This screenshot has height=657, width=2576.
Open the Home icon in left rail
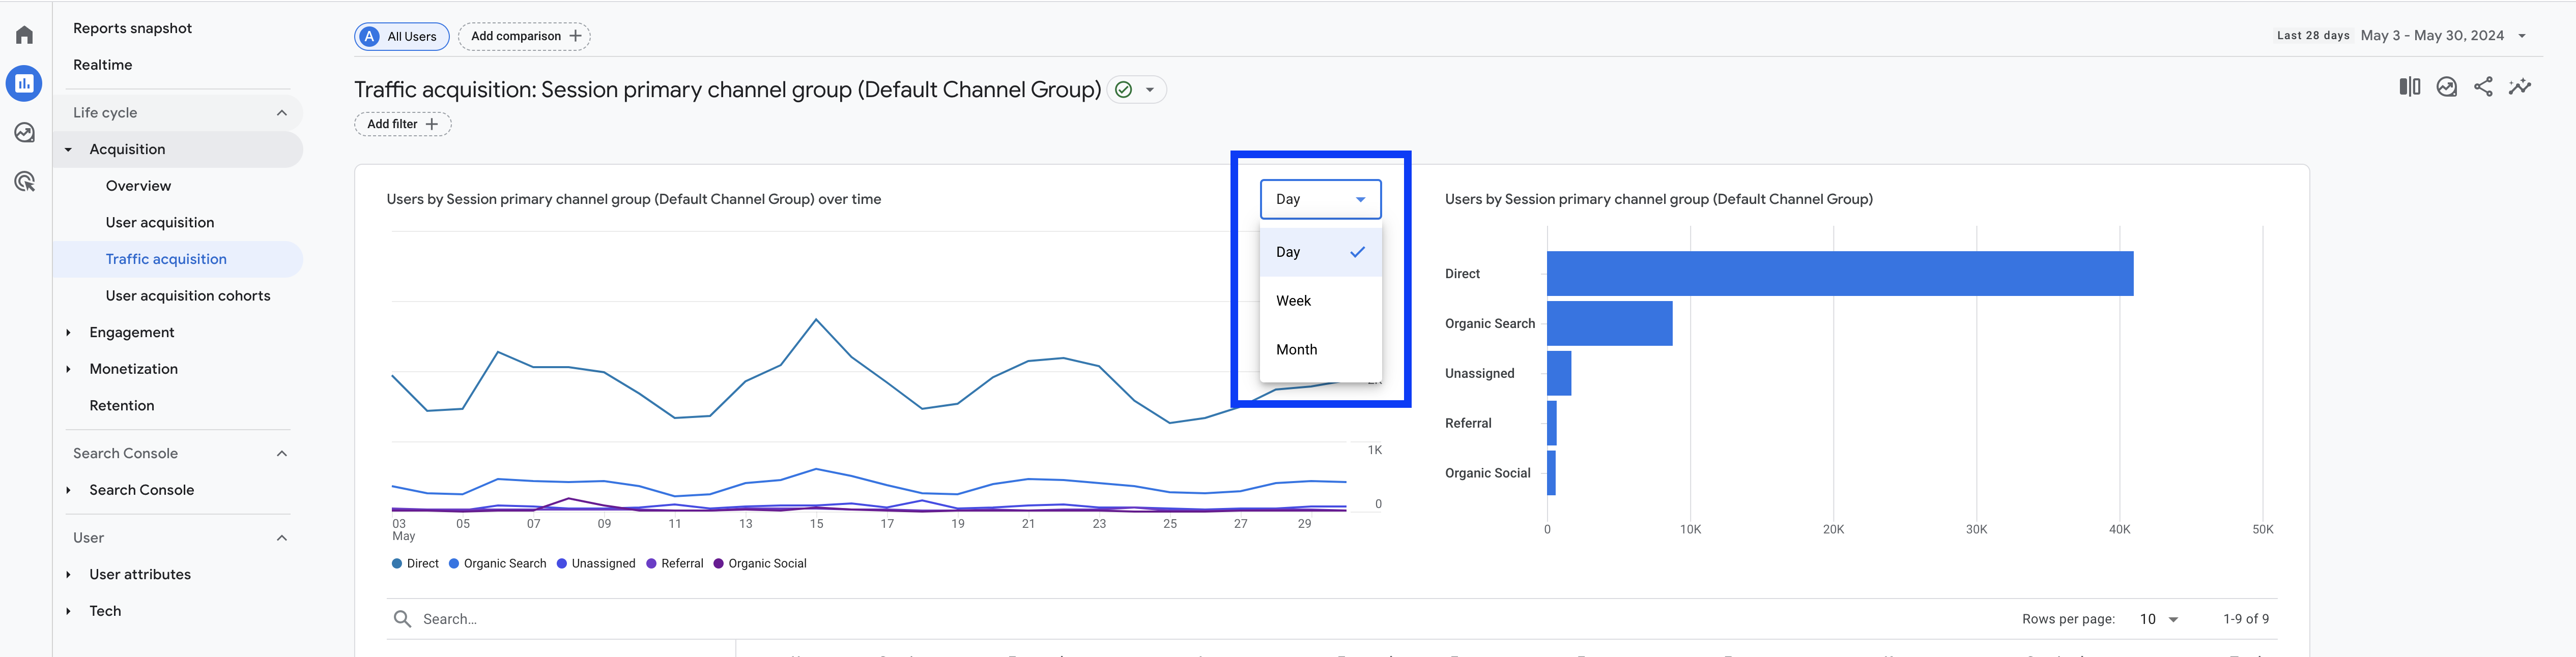(25, 35)
